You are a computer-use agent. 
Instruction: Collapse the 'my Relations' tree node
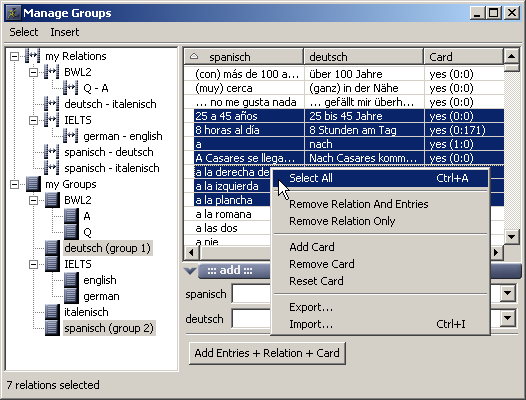(14, 56)
